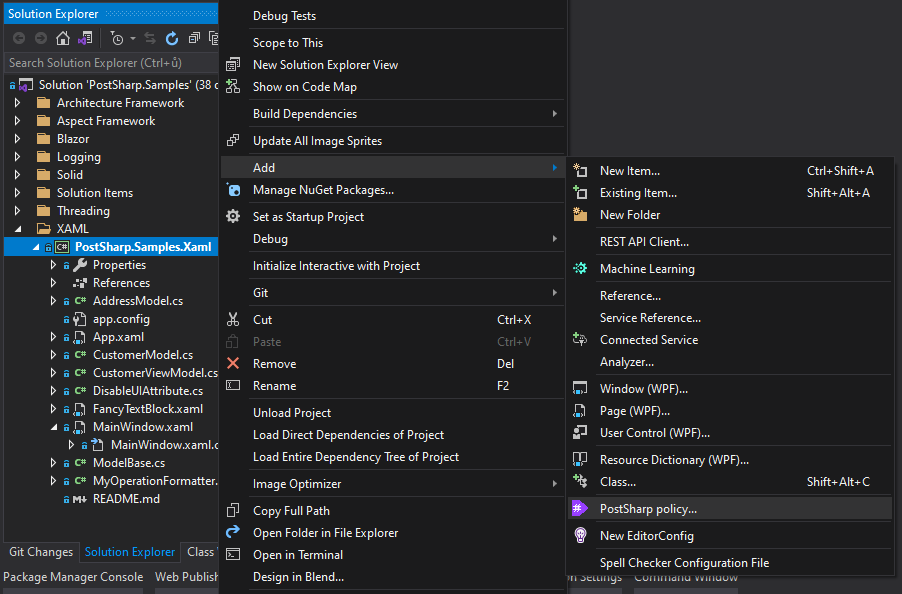Click the Resource Dictionary (WPF) icon
This screenshot has height=594, width=902.
click(580, 459)
